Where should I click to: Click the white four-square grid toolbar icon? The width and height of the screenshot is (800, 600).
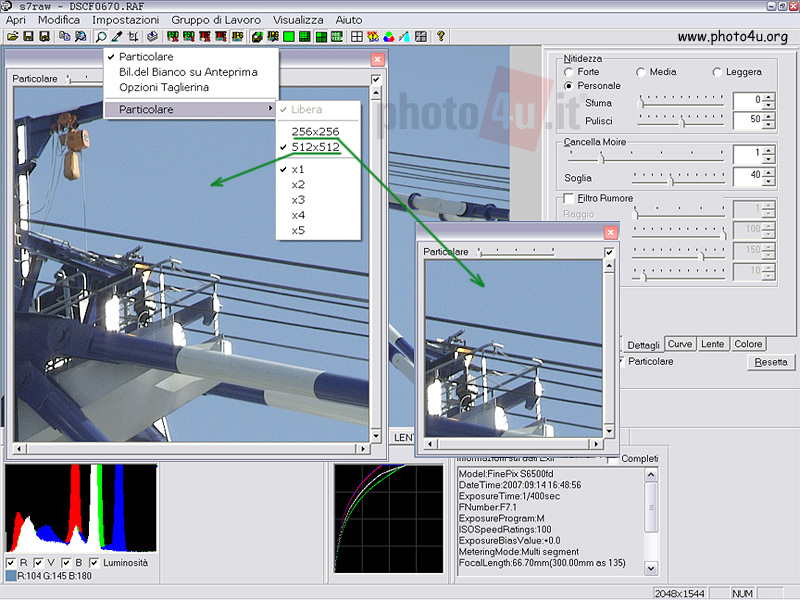coord(357,36)
